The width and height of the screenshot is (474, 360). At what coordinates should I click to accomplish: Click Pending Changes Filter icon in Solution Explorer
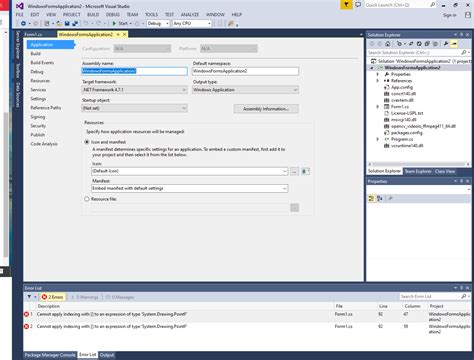coord(399,44)
